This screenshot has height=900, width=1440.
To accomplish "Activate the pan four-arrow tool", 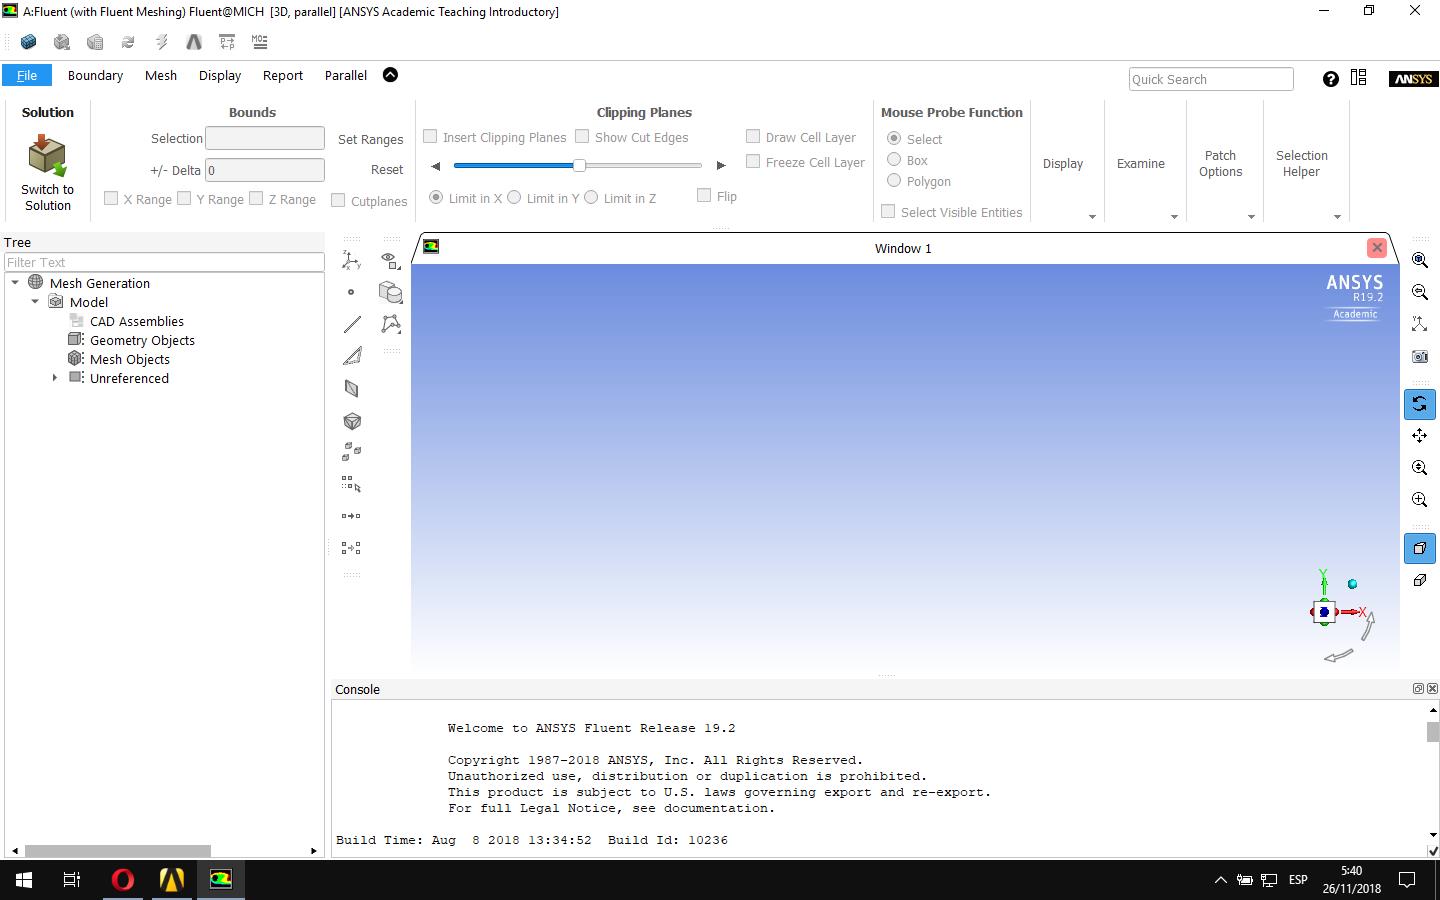I will tap(1419, 435).
